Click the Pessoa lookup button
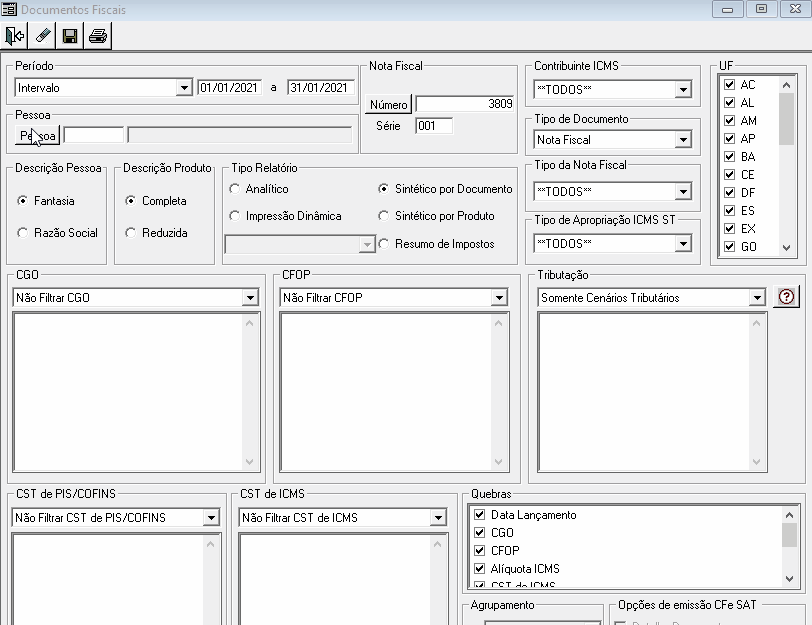The width and height of the screenshot is (812, 625). pyautogui.click(x=37, y=136)
